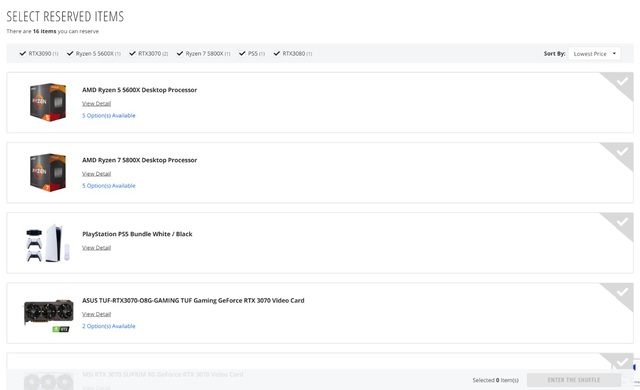The image size is (640, 390).
Task: Click the ASUS TUF-RTX3070-O8G-GAMING title text
Action: (x=193, y=300)
